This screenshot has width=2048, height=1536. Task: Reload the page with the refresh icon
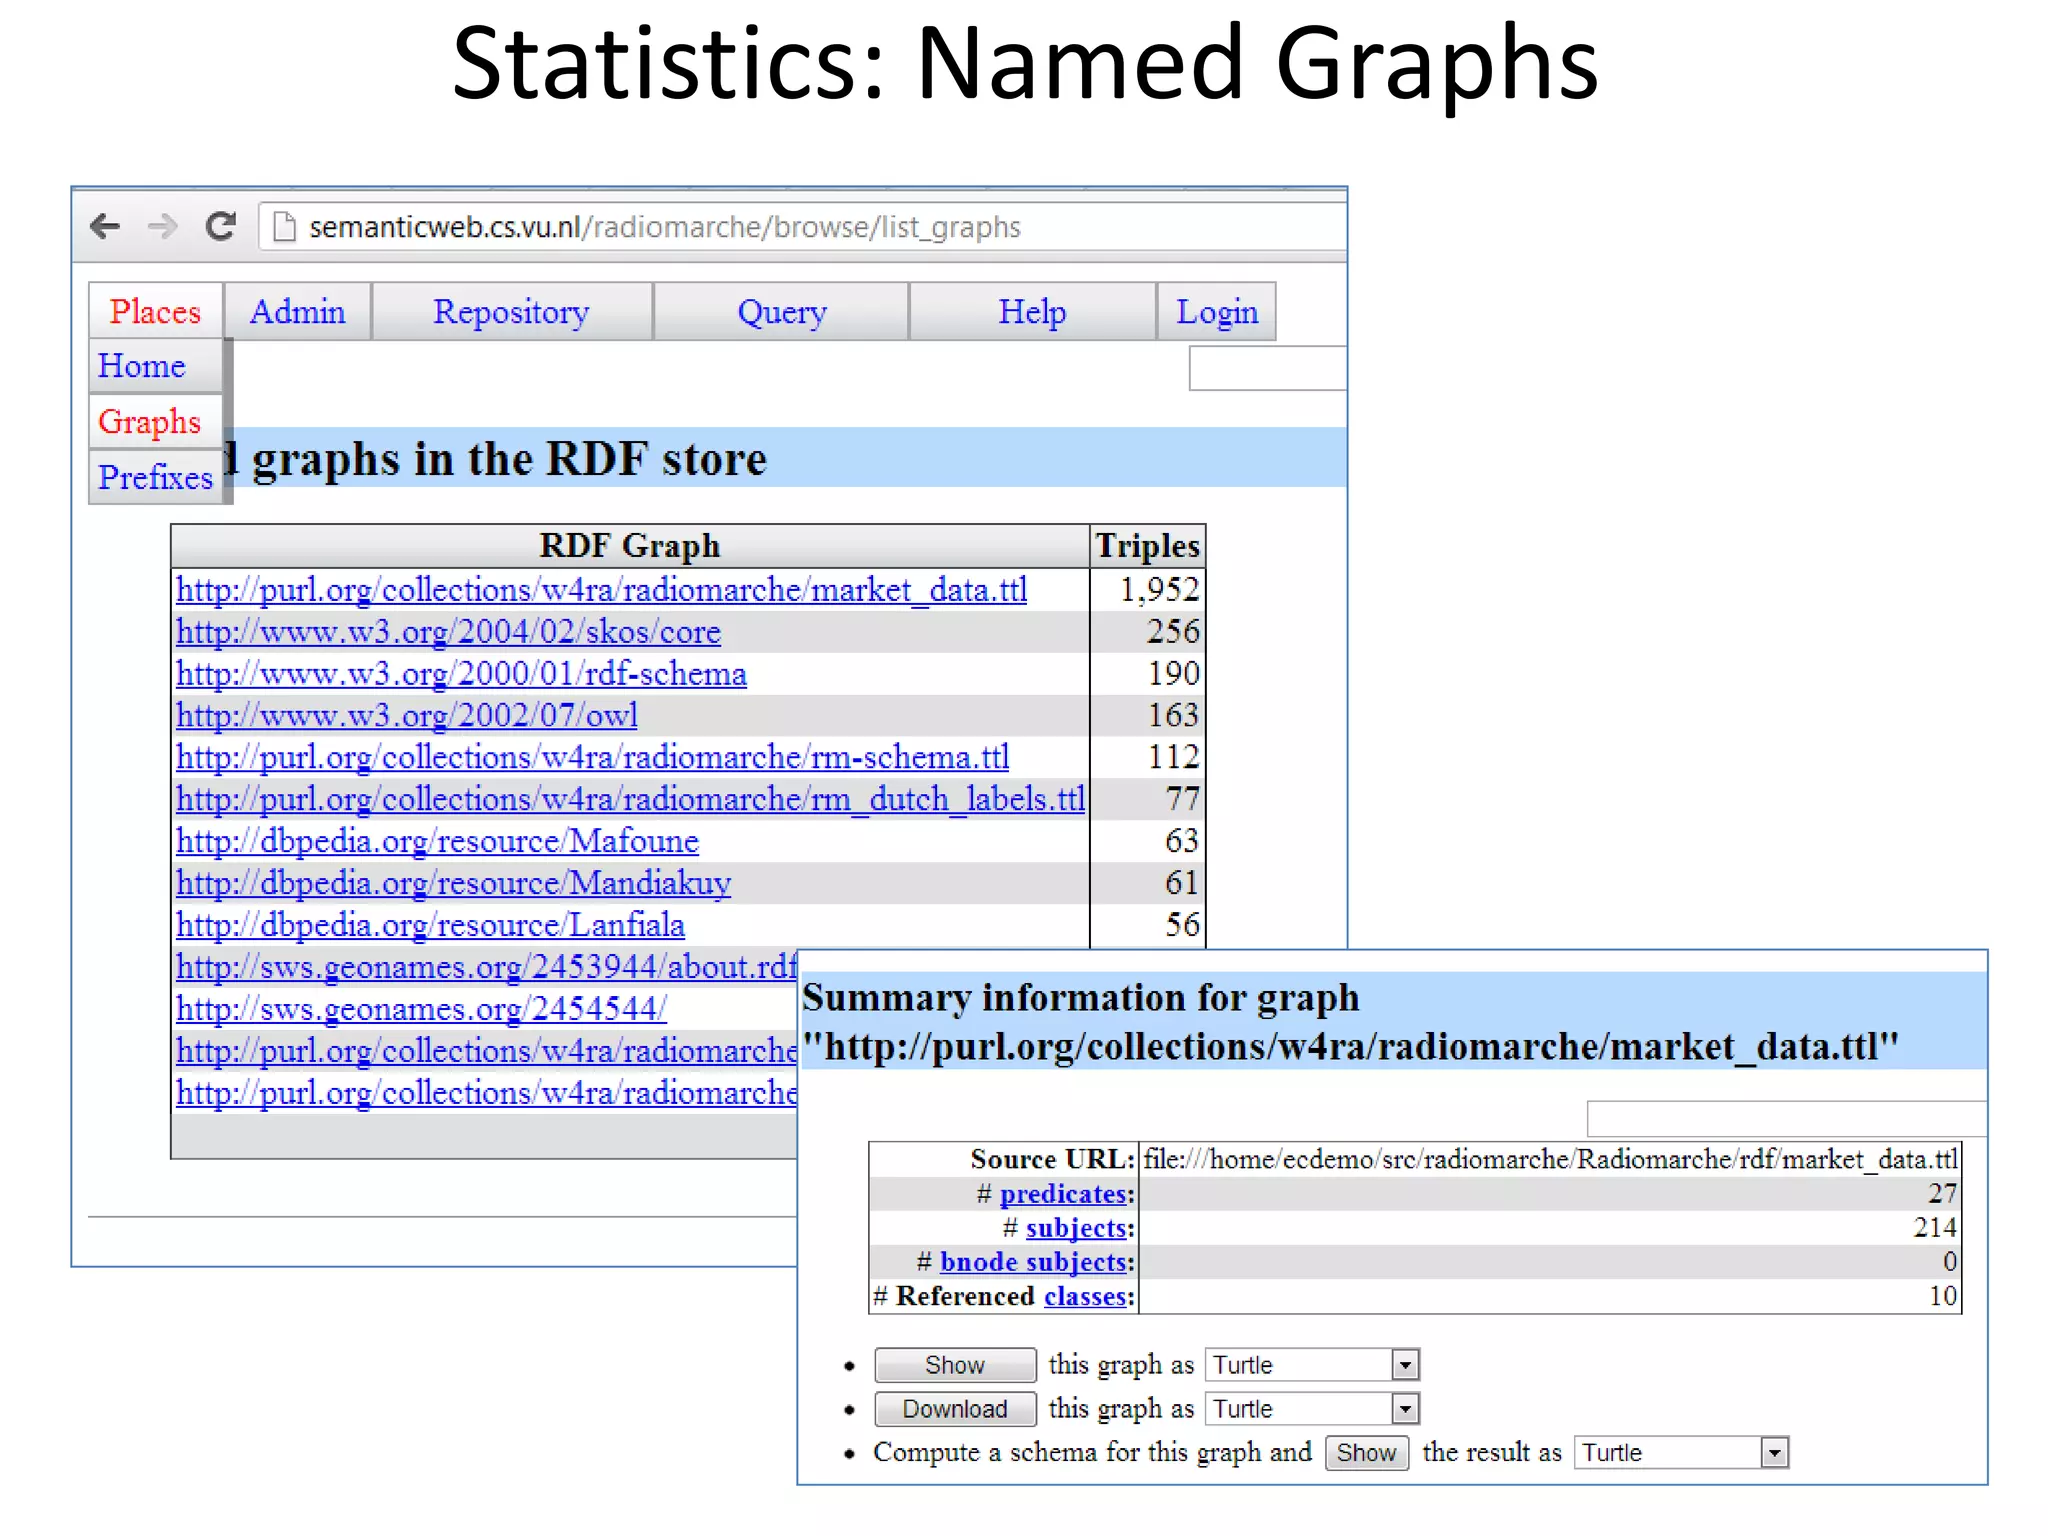coord(220,226)
